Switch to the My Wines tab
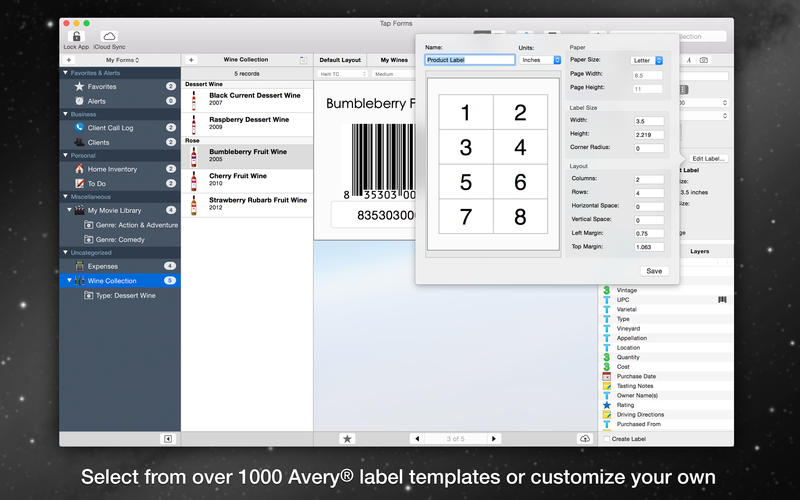This screenshot has width=800, height=500. (394, 60)
